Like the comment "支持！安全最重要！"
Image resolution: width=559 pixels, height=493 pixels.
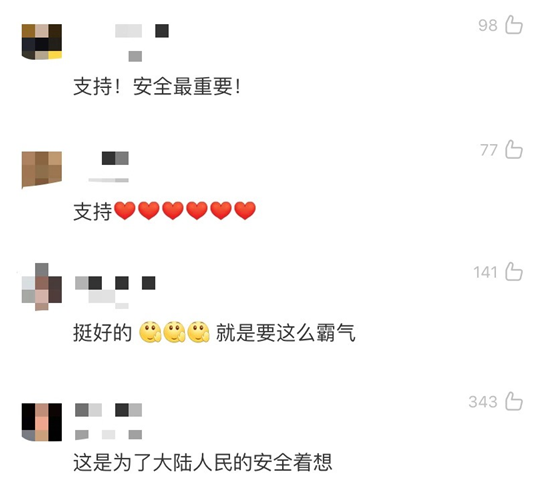coord(514,25)
